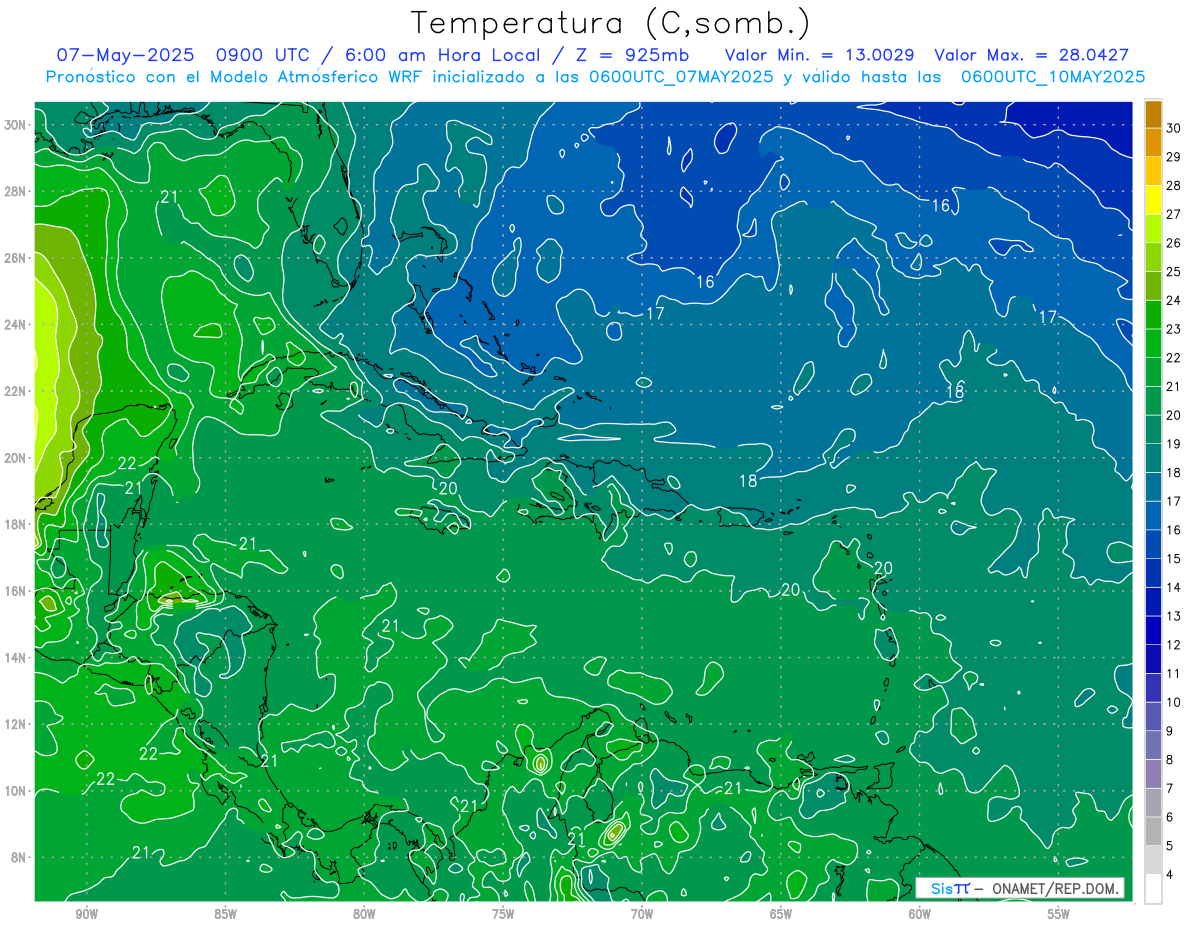
Task: Click the '18N' latitude label
Action: click(x=17, y=524)
